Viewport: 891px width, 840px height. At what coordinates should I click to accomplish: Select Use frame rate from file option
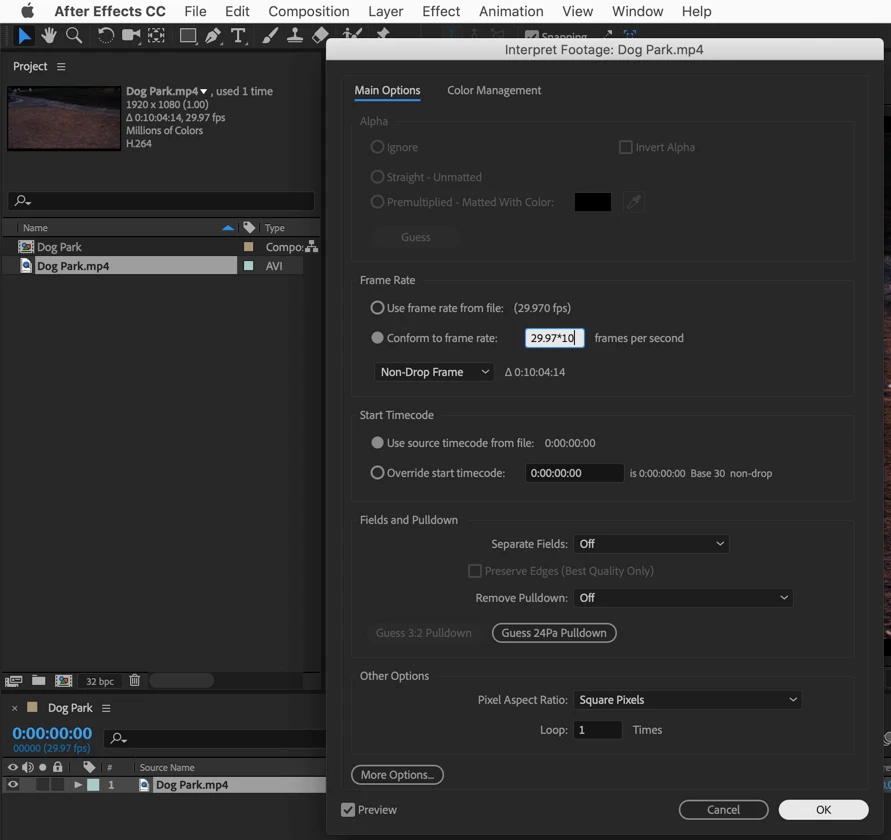377,307
